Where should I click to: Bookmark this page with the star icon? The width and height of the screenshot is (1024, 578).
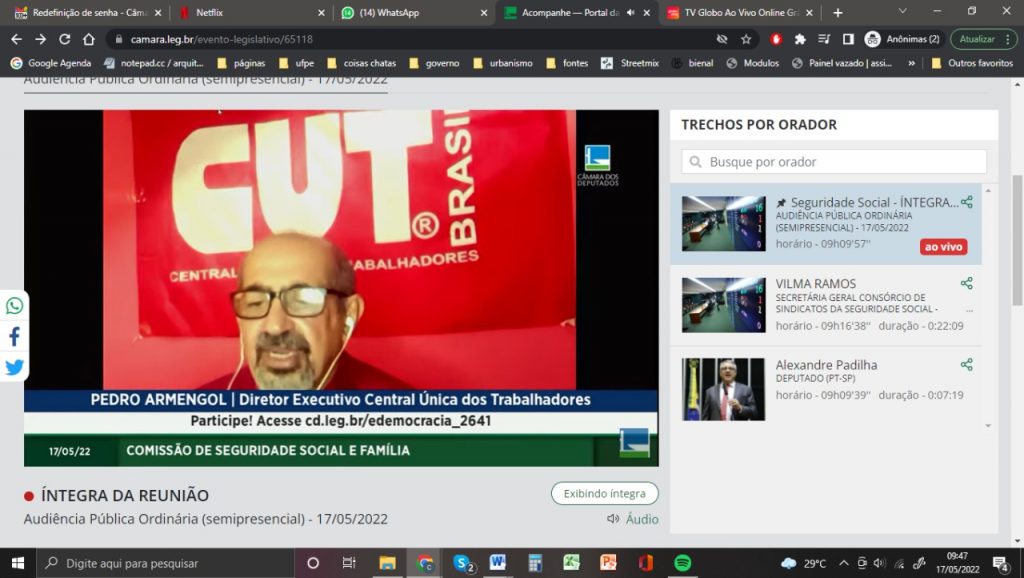click(x=746, y=39)
